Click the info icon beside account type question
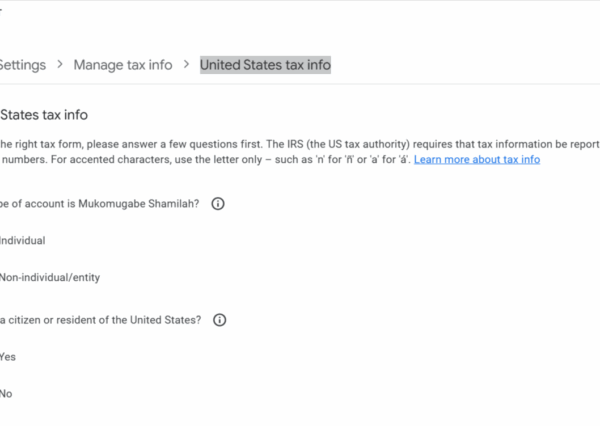 point(218,204)
